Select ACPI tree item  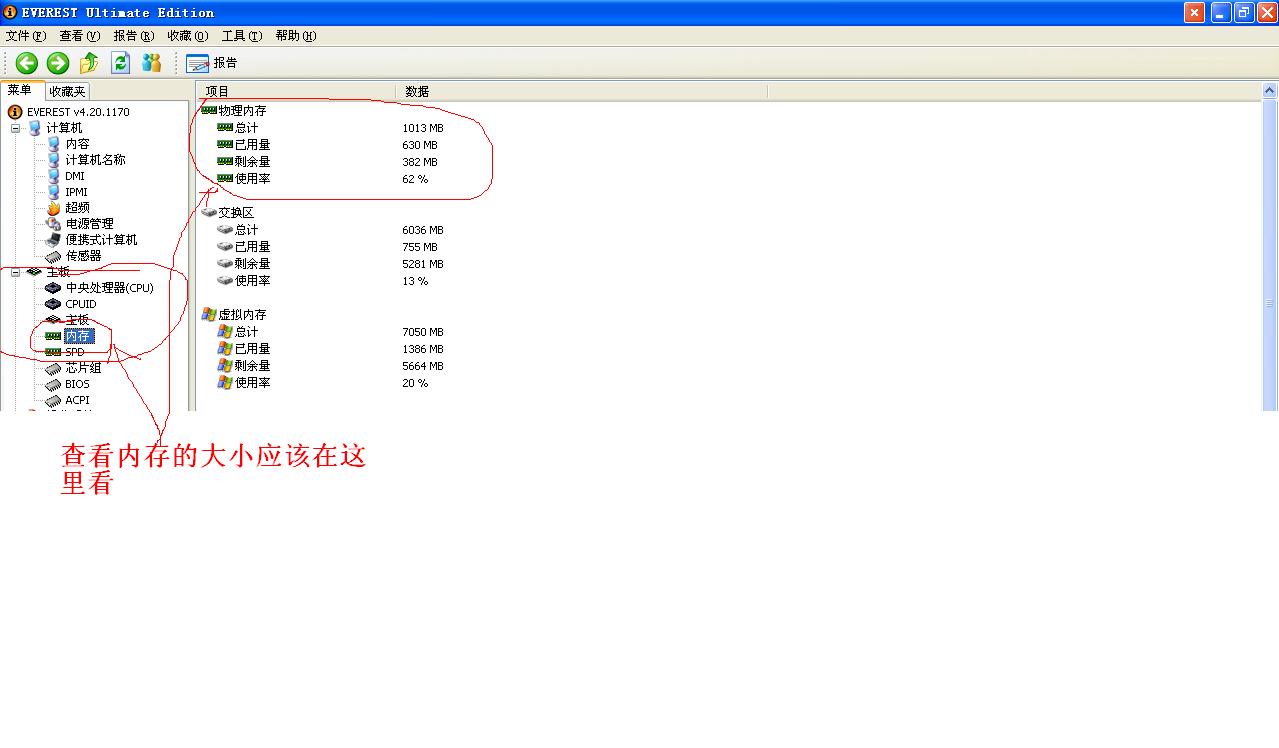78,400
